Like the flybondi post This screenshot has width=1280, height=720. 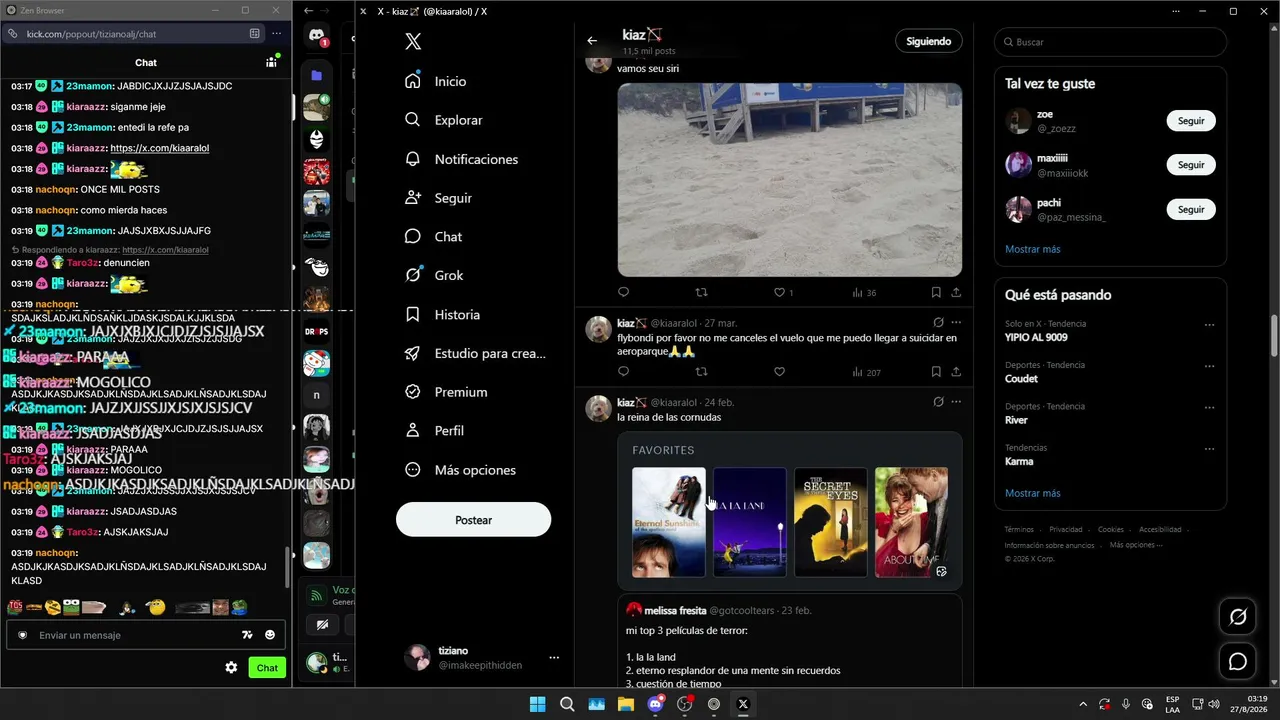[x=779, y=372]
